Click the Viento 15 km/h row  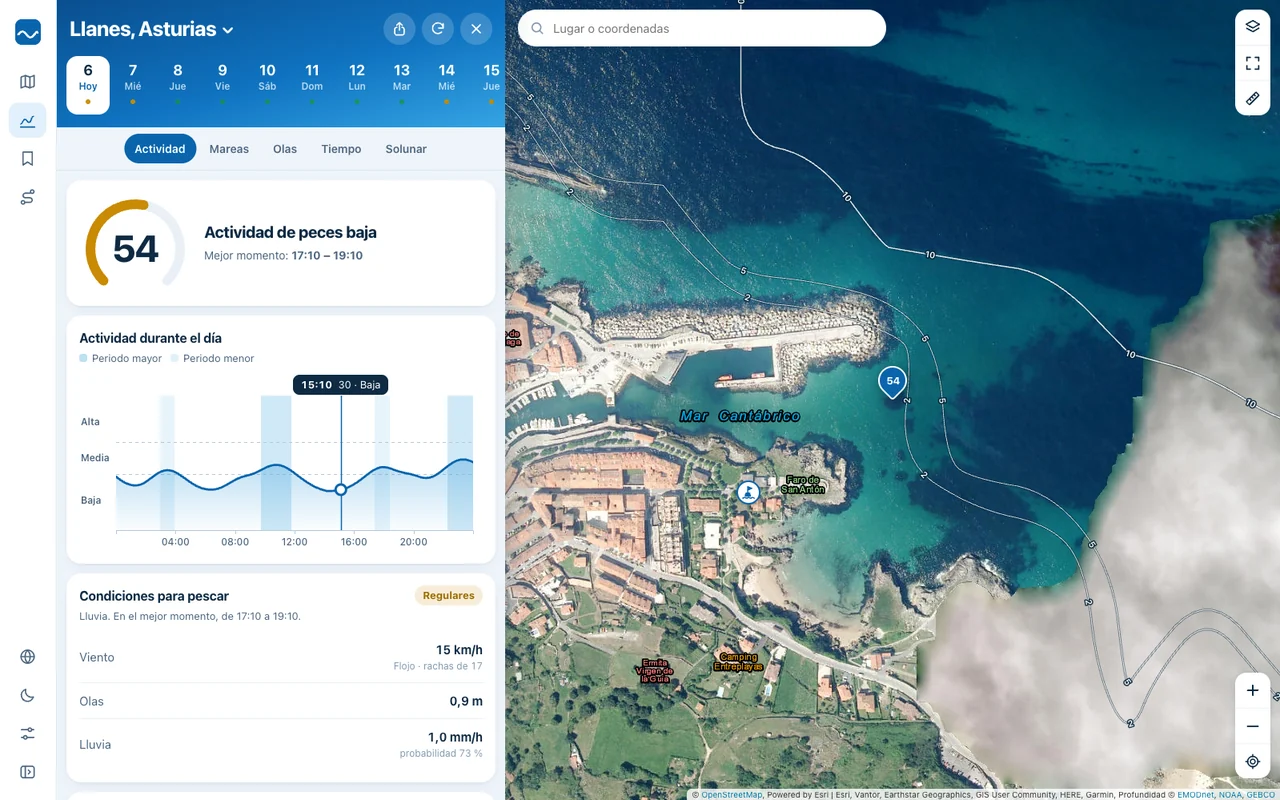(281, 657)
